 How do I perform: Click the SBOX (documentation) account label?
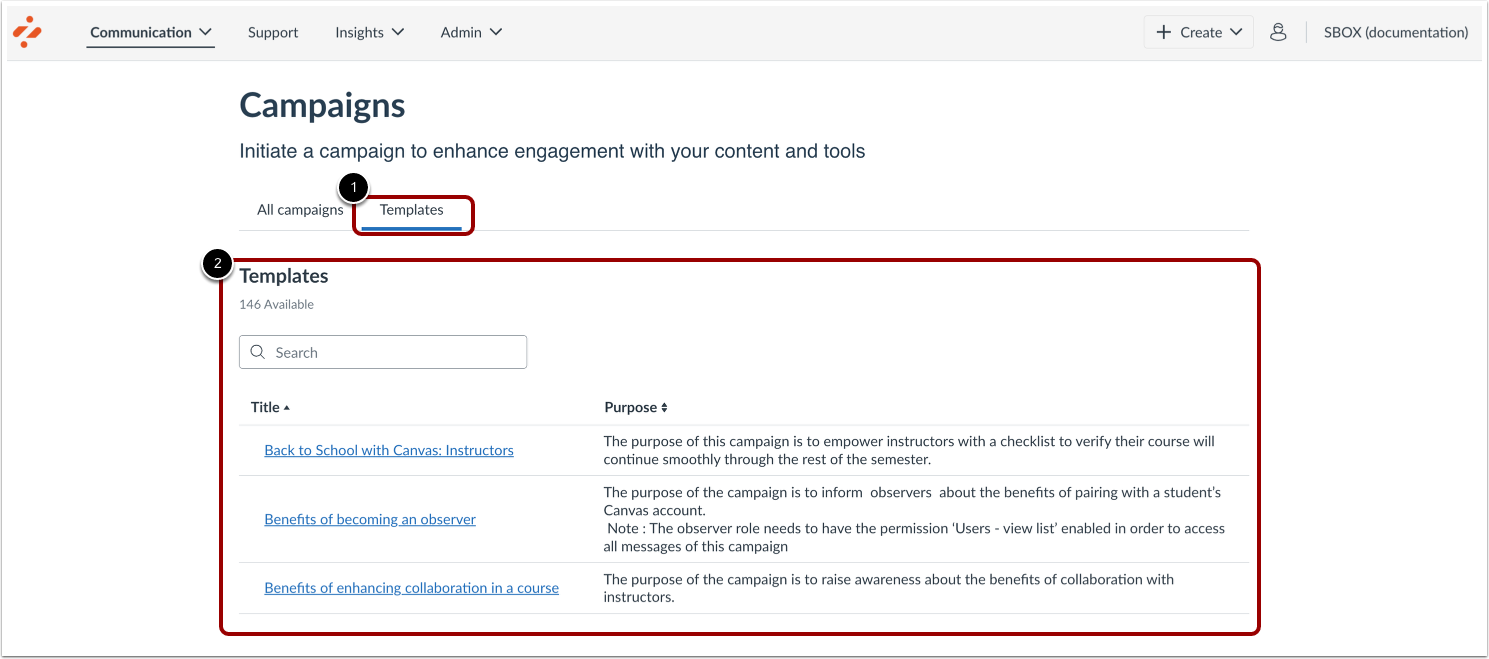(x=1395, y=31)
